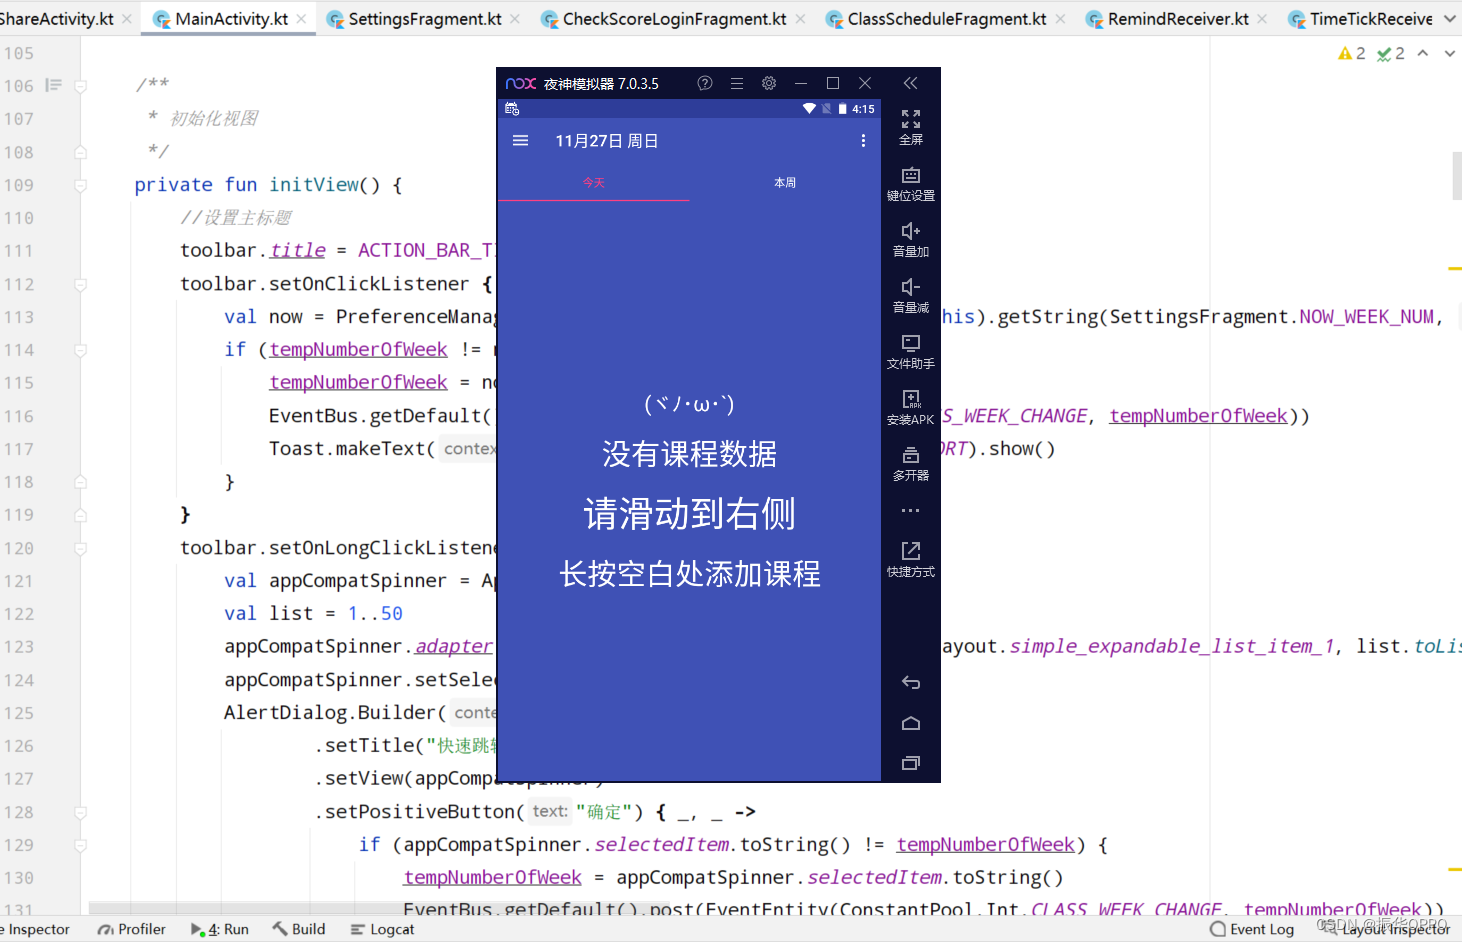Tap the Android home button in Nox sidebar
Viewport: 1462px width, 942px height.
(x=911, y=723)
